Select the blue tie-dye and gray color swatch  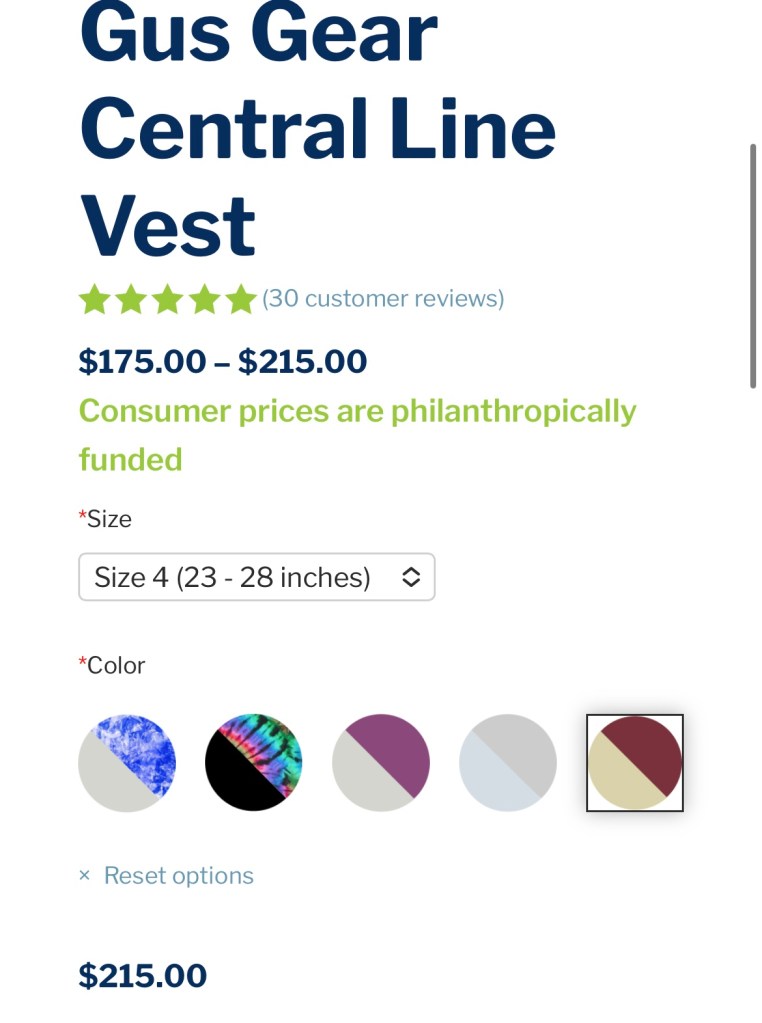127,763
